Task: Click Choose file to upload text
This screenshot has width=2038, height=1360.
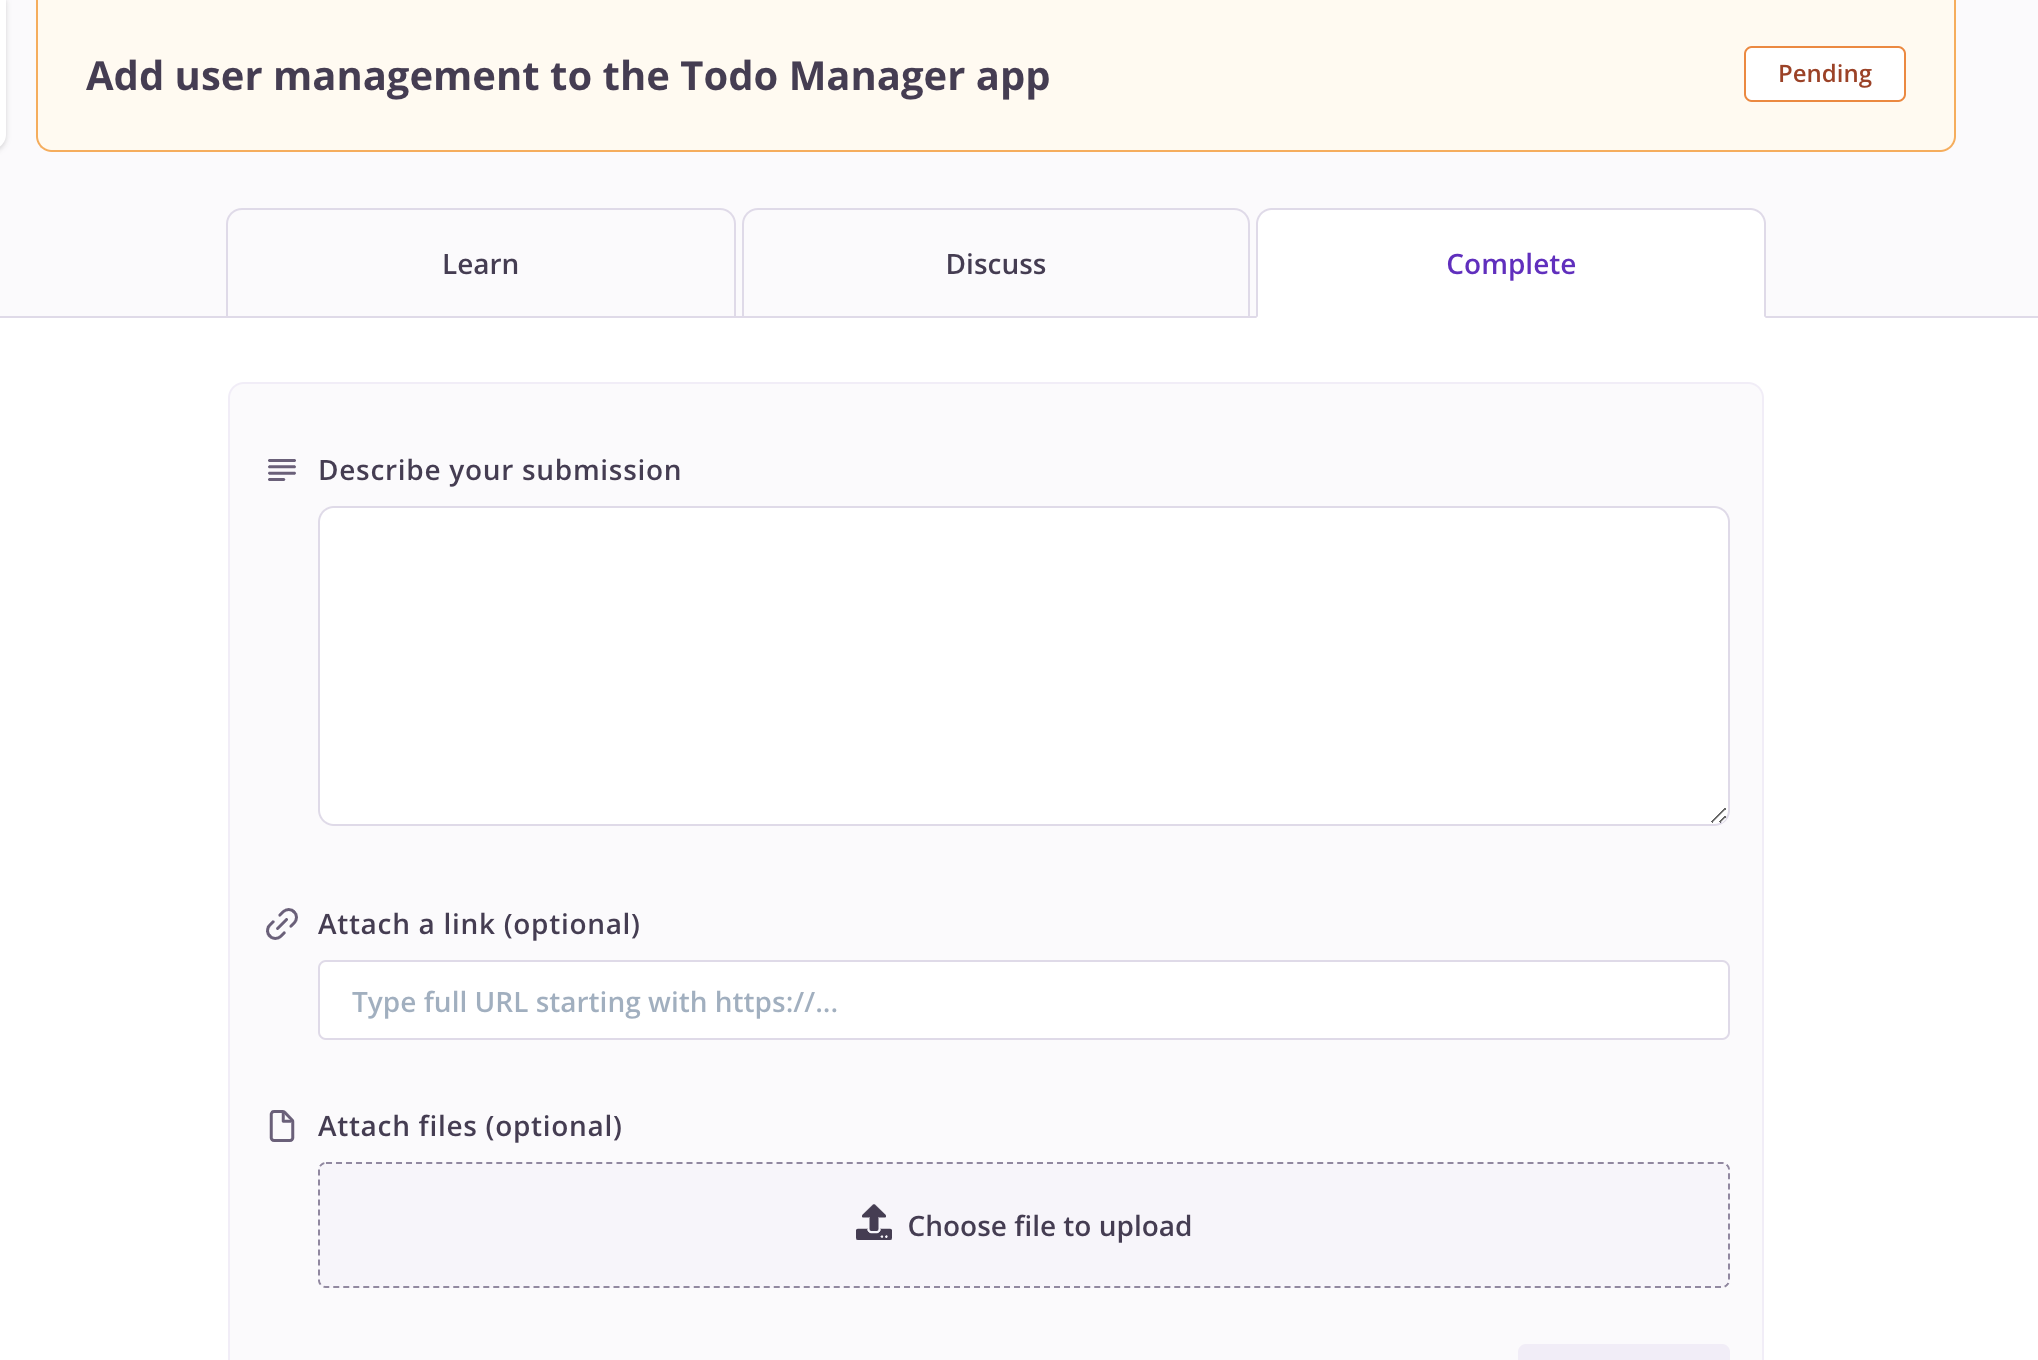Action: click(x=1049, y=1226)
